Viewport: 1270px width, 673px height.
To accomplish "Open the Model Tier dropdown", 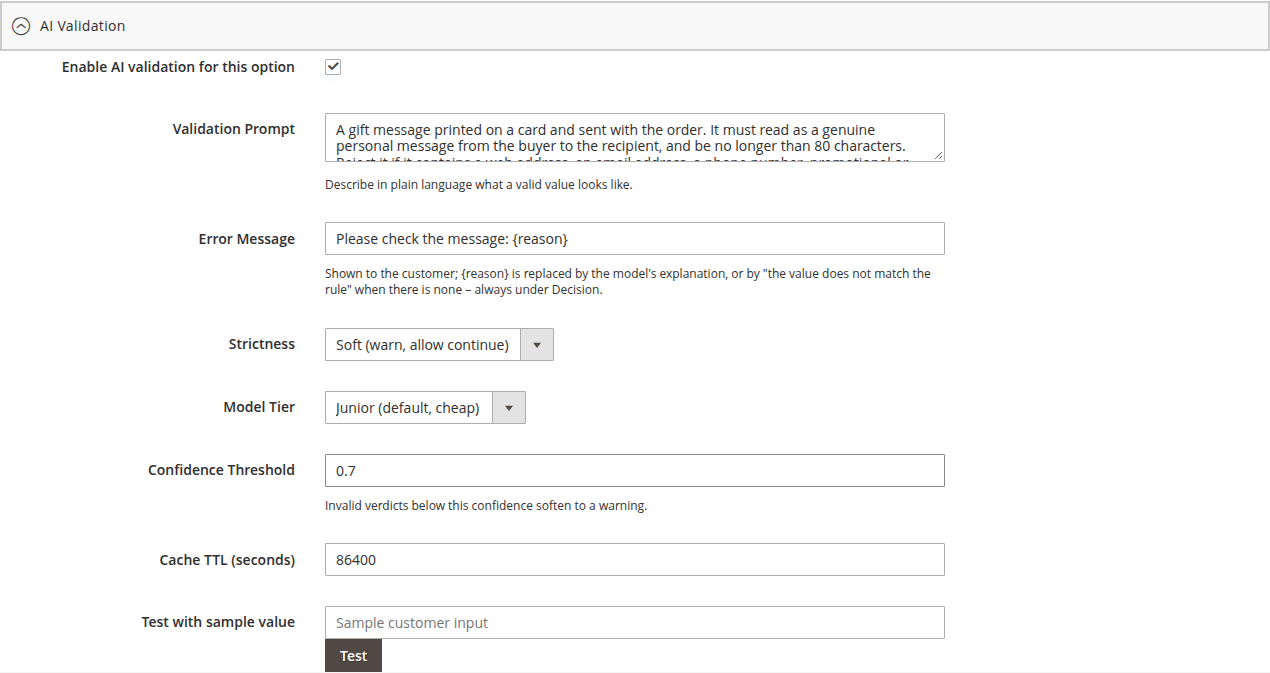I will [x=425, y=407].
